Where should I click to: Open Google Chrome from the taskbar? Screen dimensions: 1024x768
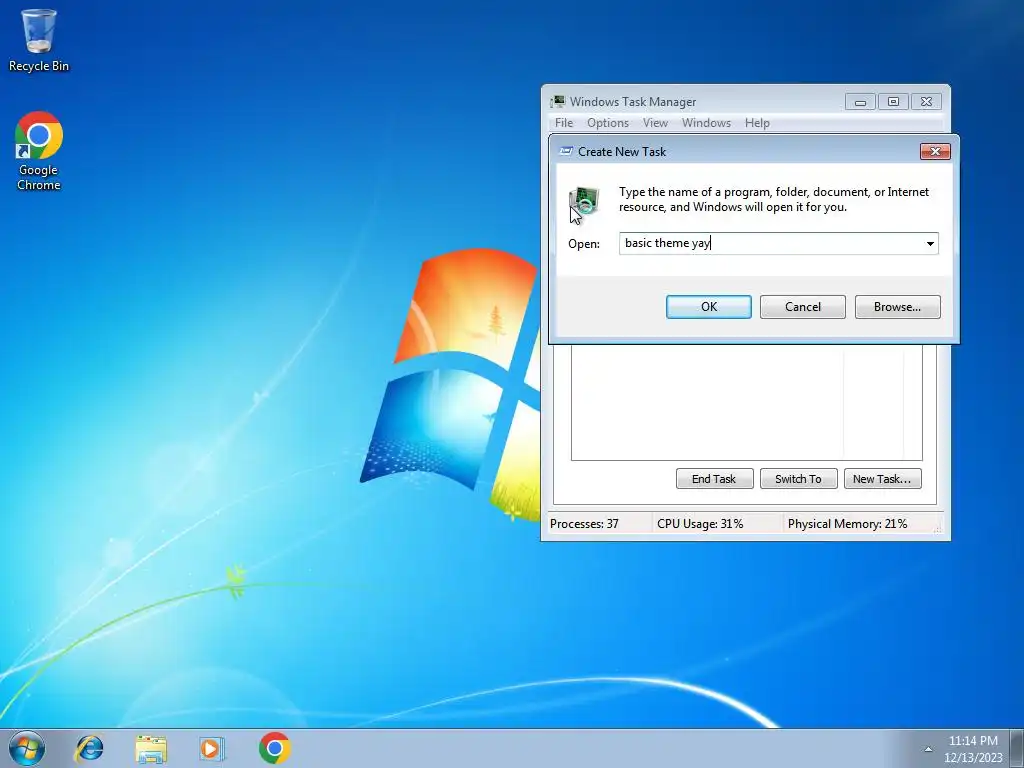coord(274,748)
